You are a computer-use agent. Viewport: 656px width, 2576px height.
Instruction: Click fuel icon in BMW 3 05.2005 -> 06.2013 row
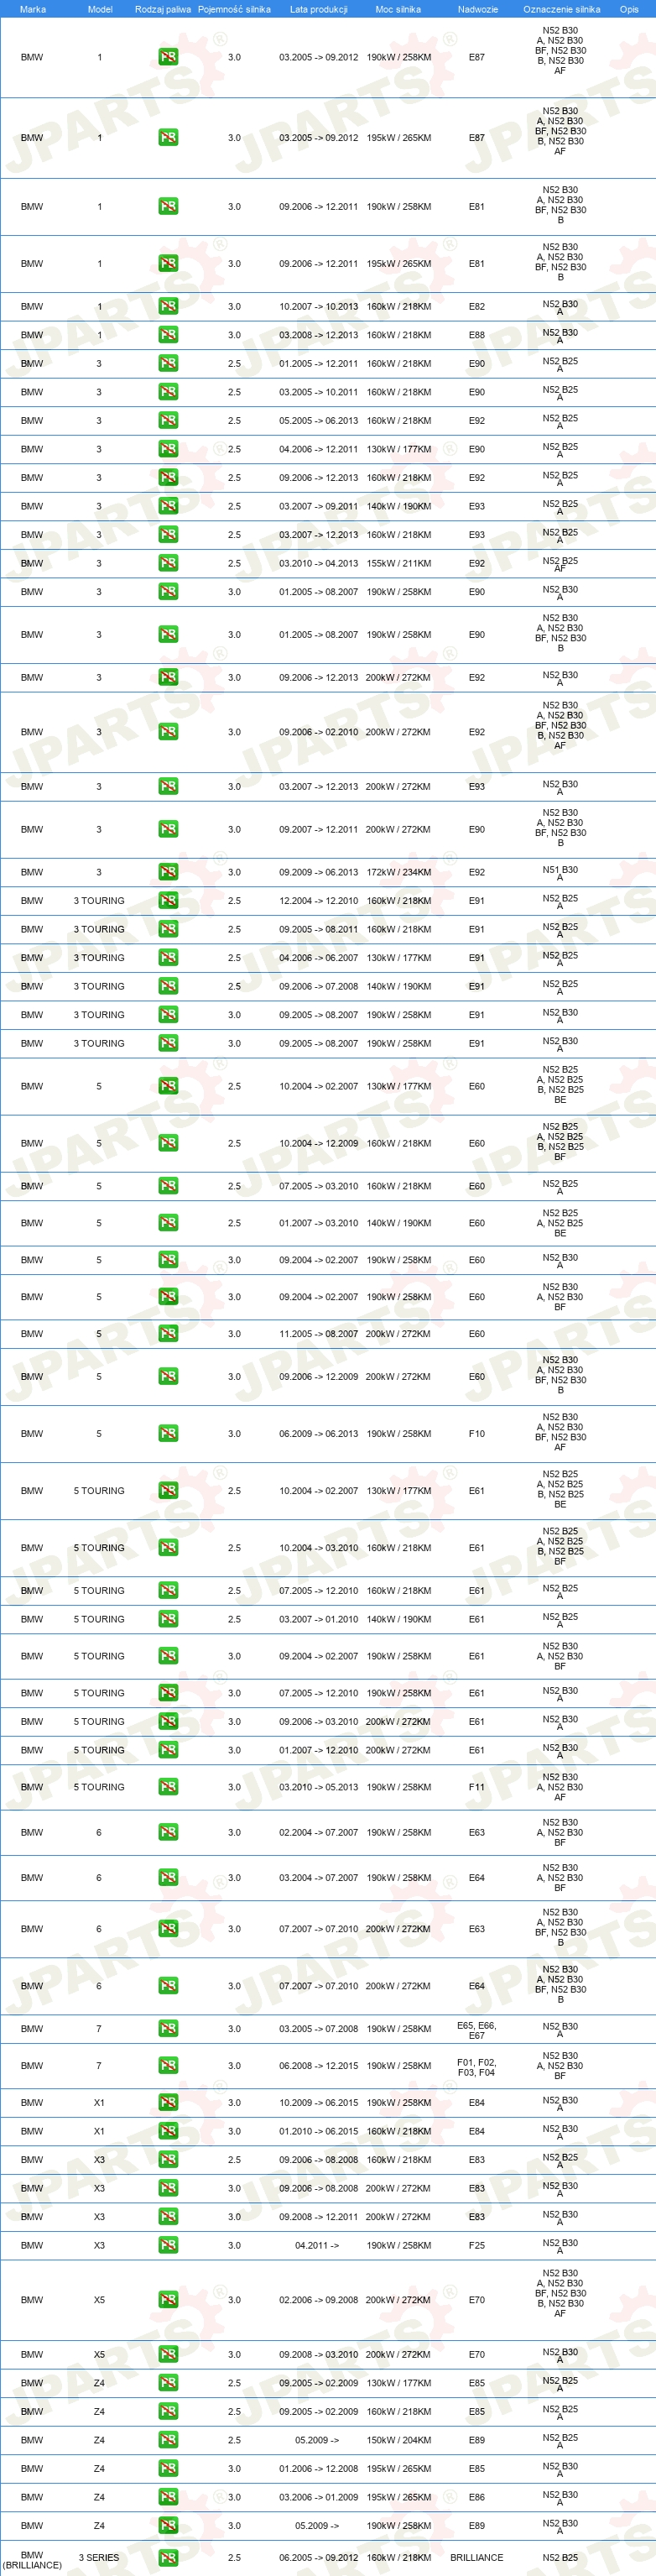[x=168, y=420]
